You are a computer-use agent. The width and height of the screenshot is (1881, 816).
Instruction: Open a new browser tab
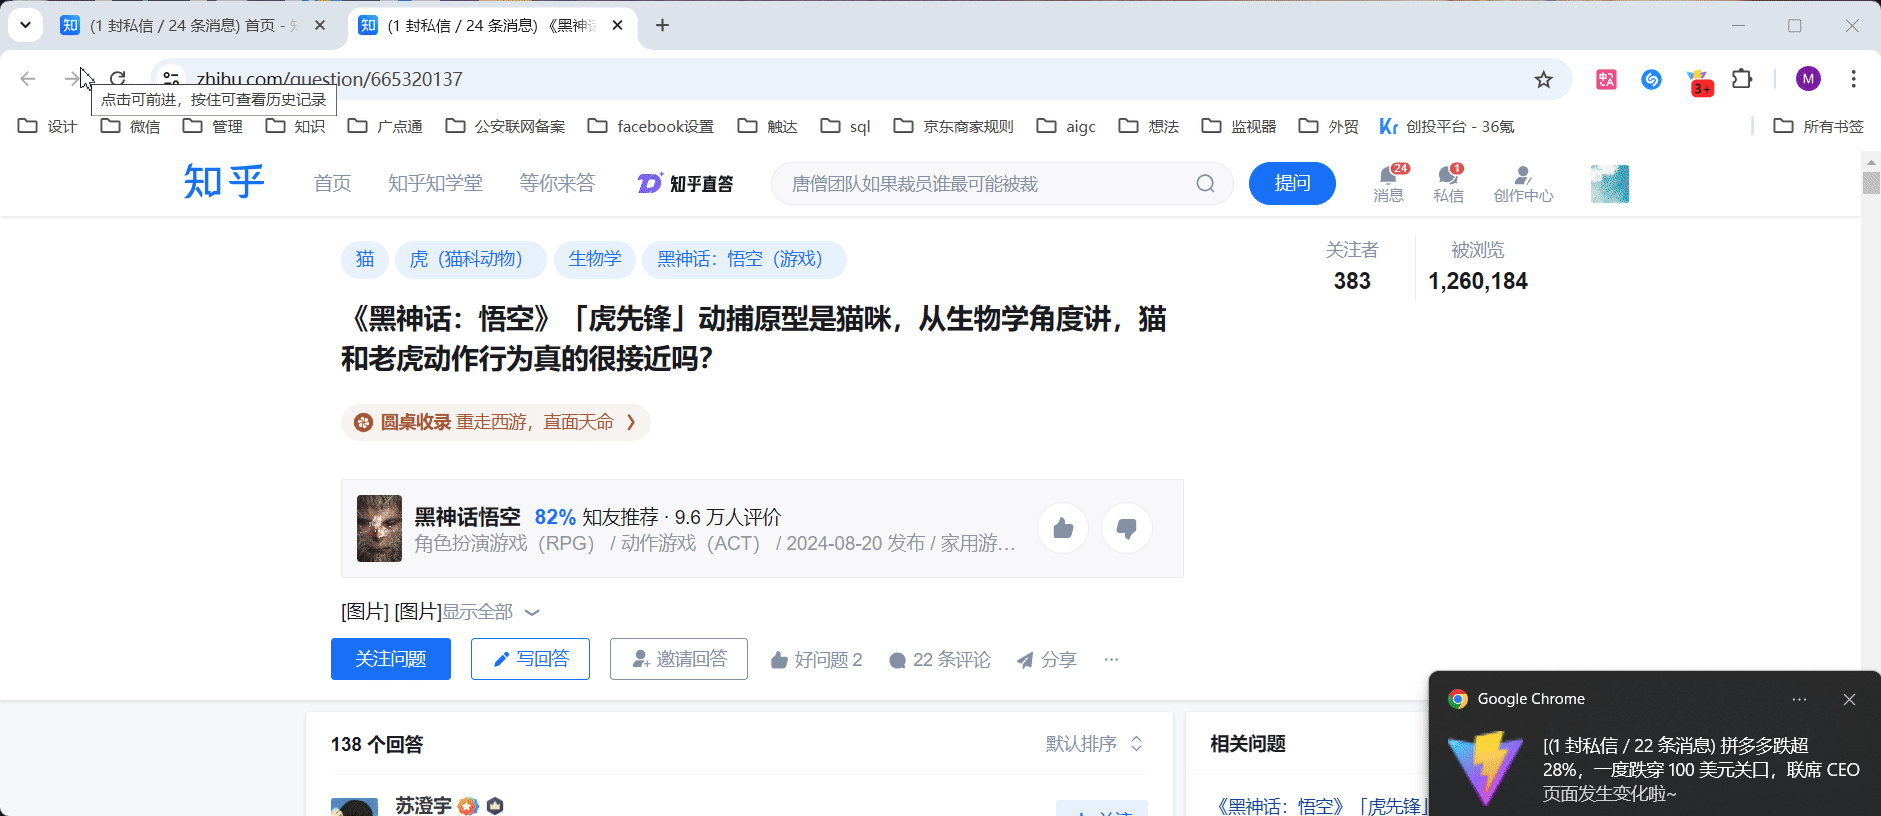[662, 25]
